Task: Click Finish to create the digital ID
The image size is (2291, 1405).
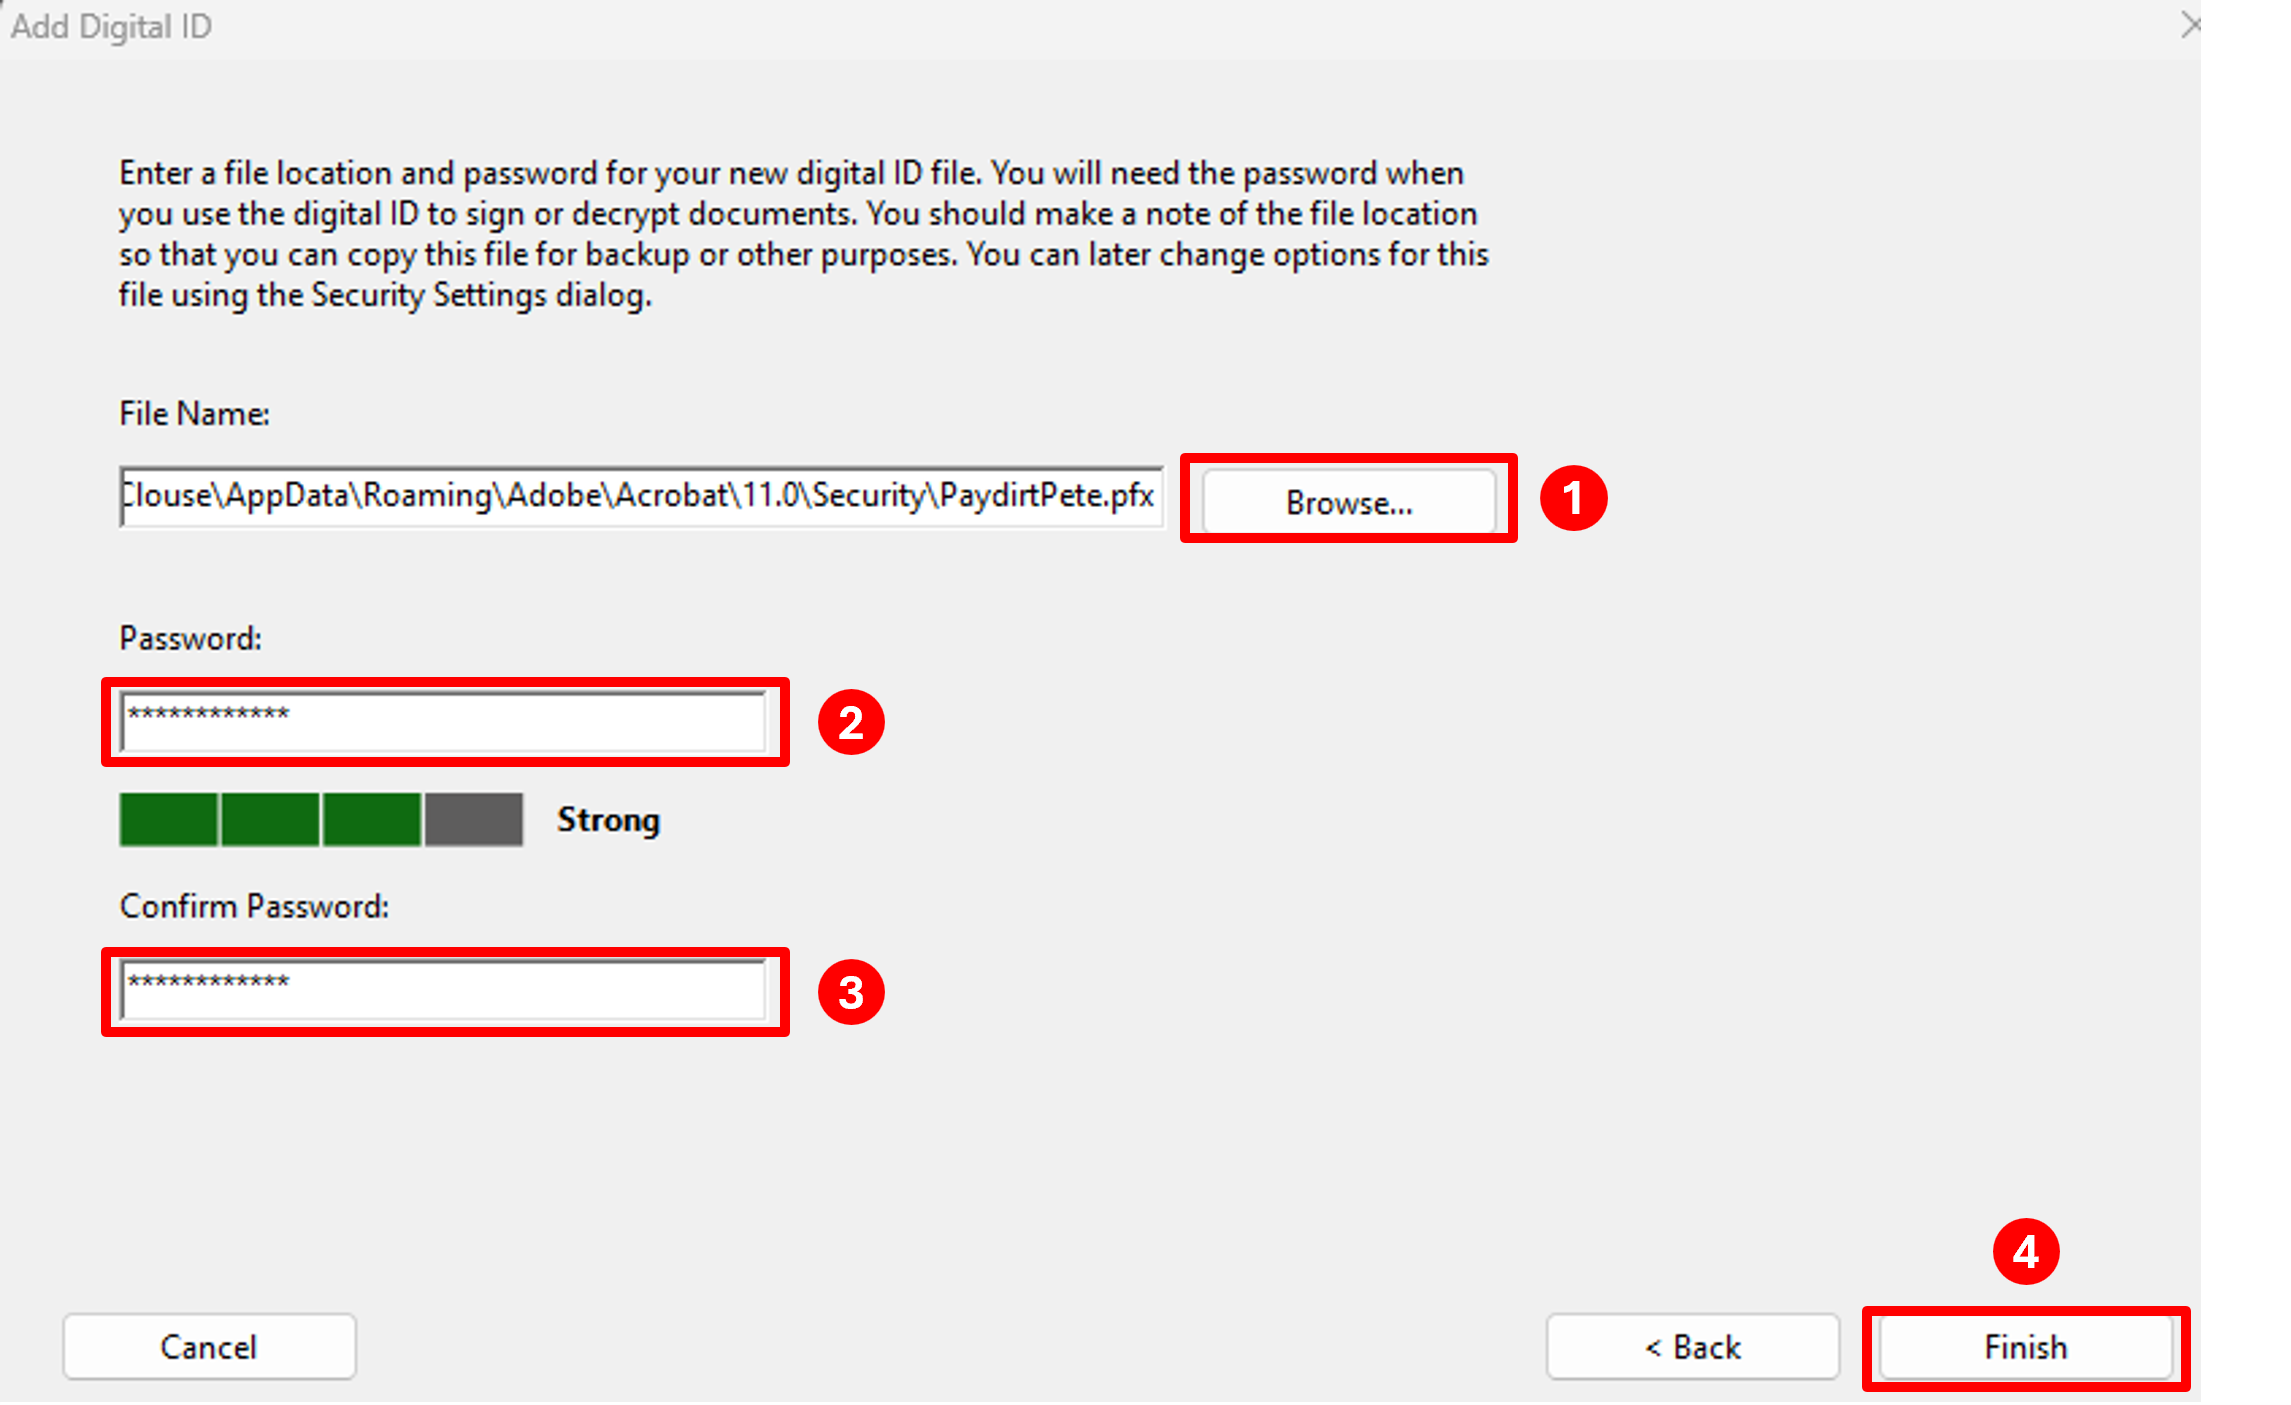Action: click(2025, 1347)
